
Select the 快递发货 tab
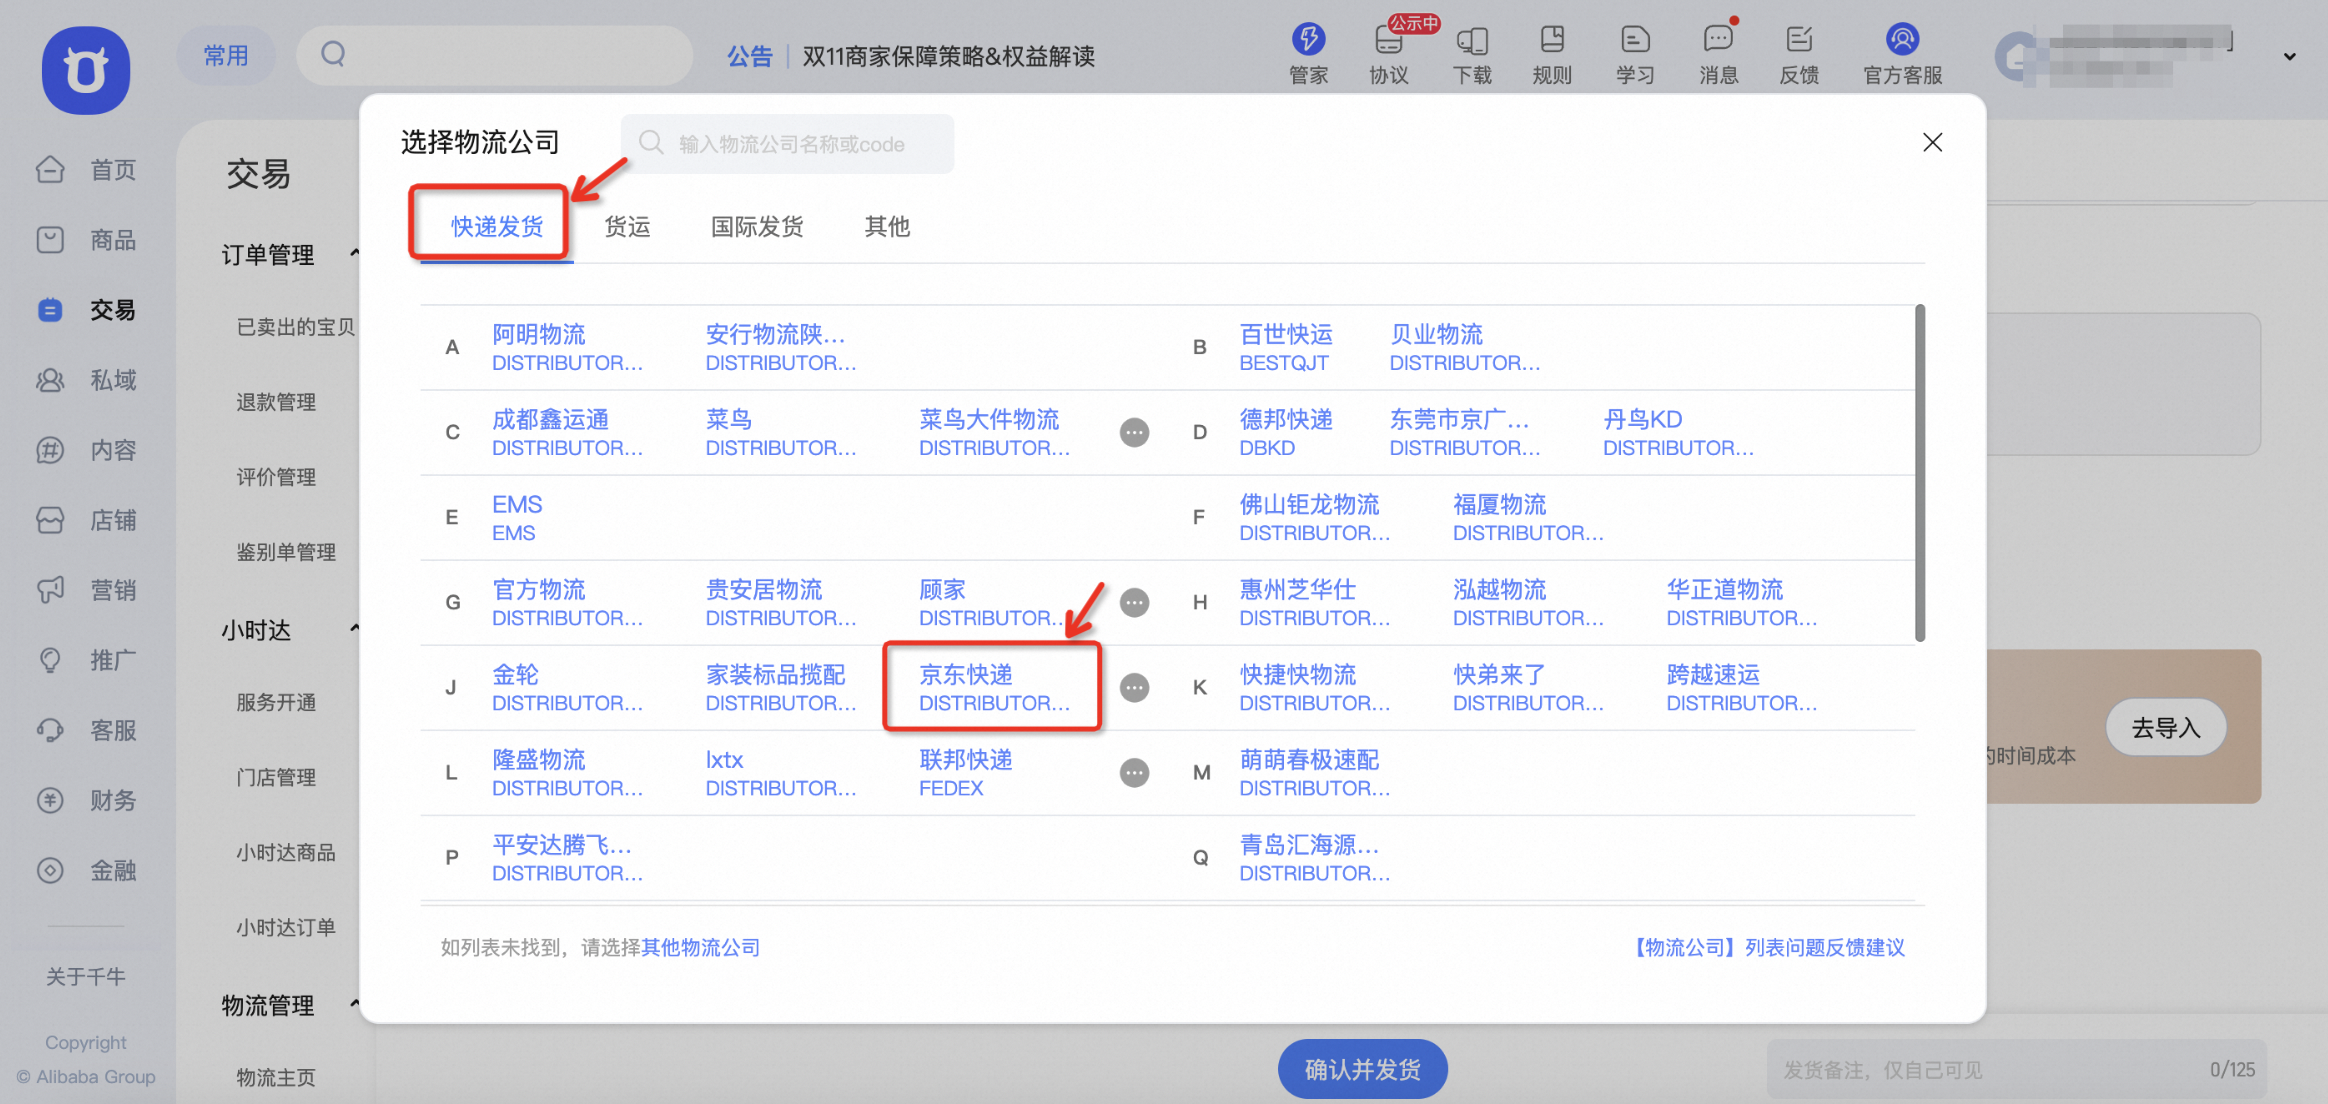coord(497,226)
